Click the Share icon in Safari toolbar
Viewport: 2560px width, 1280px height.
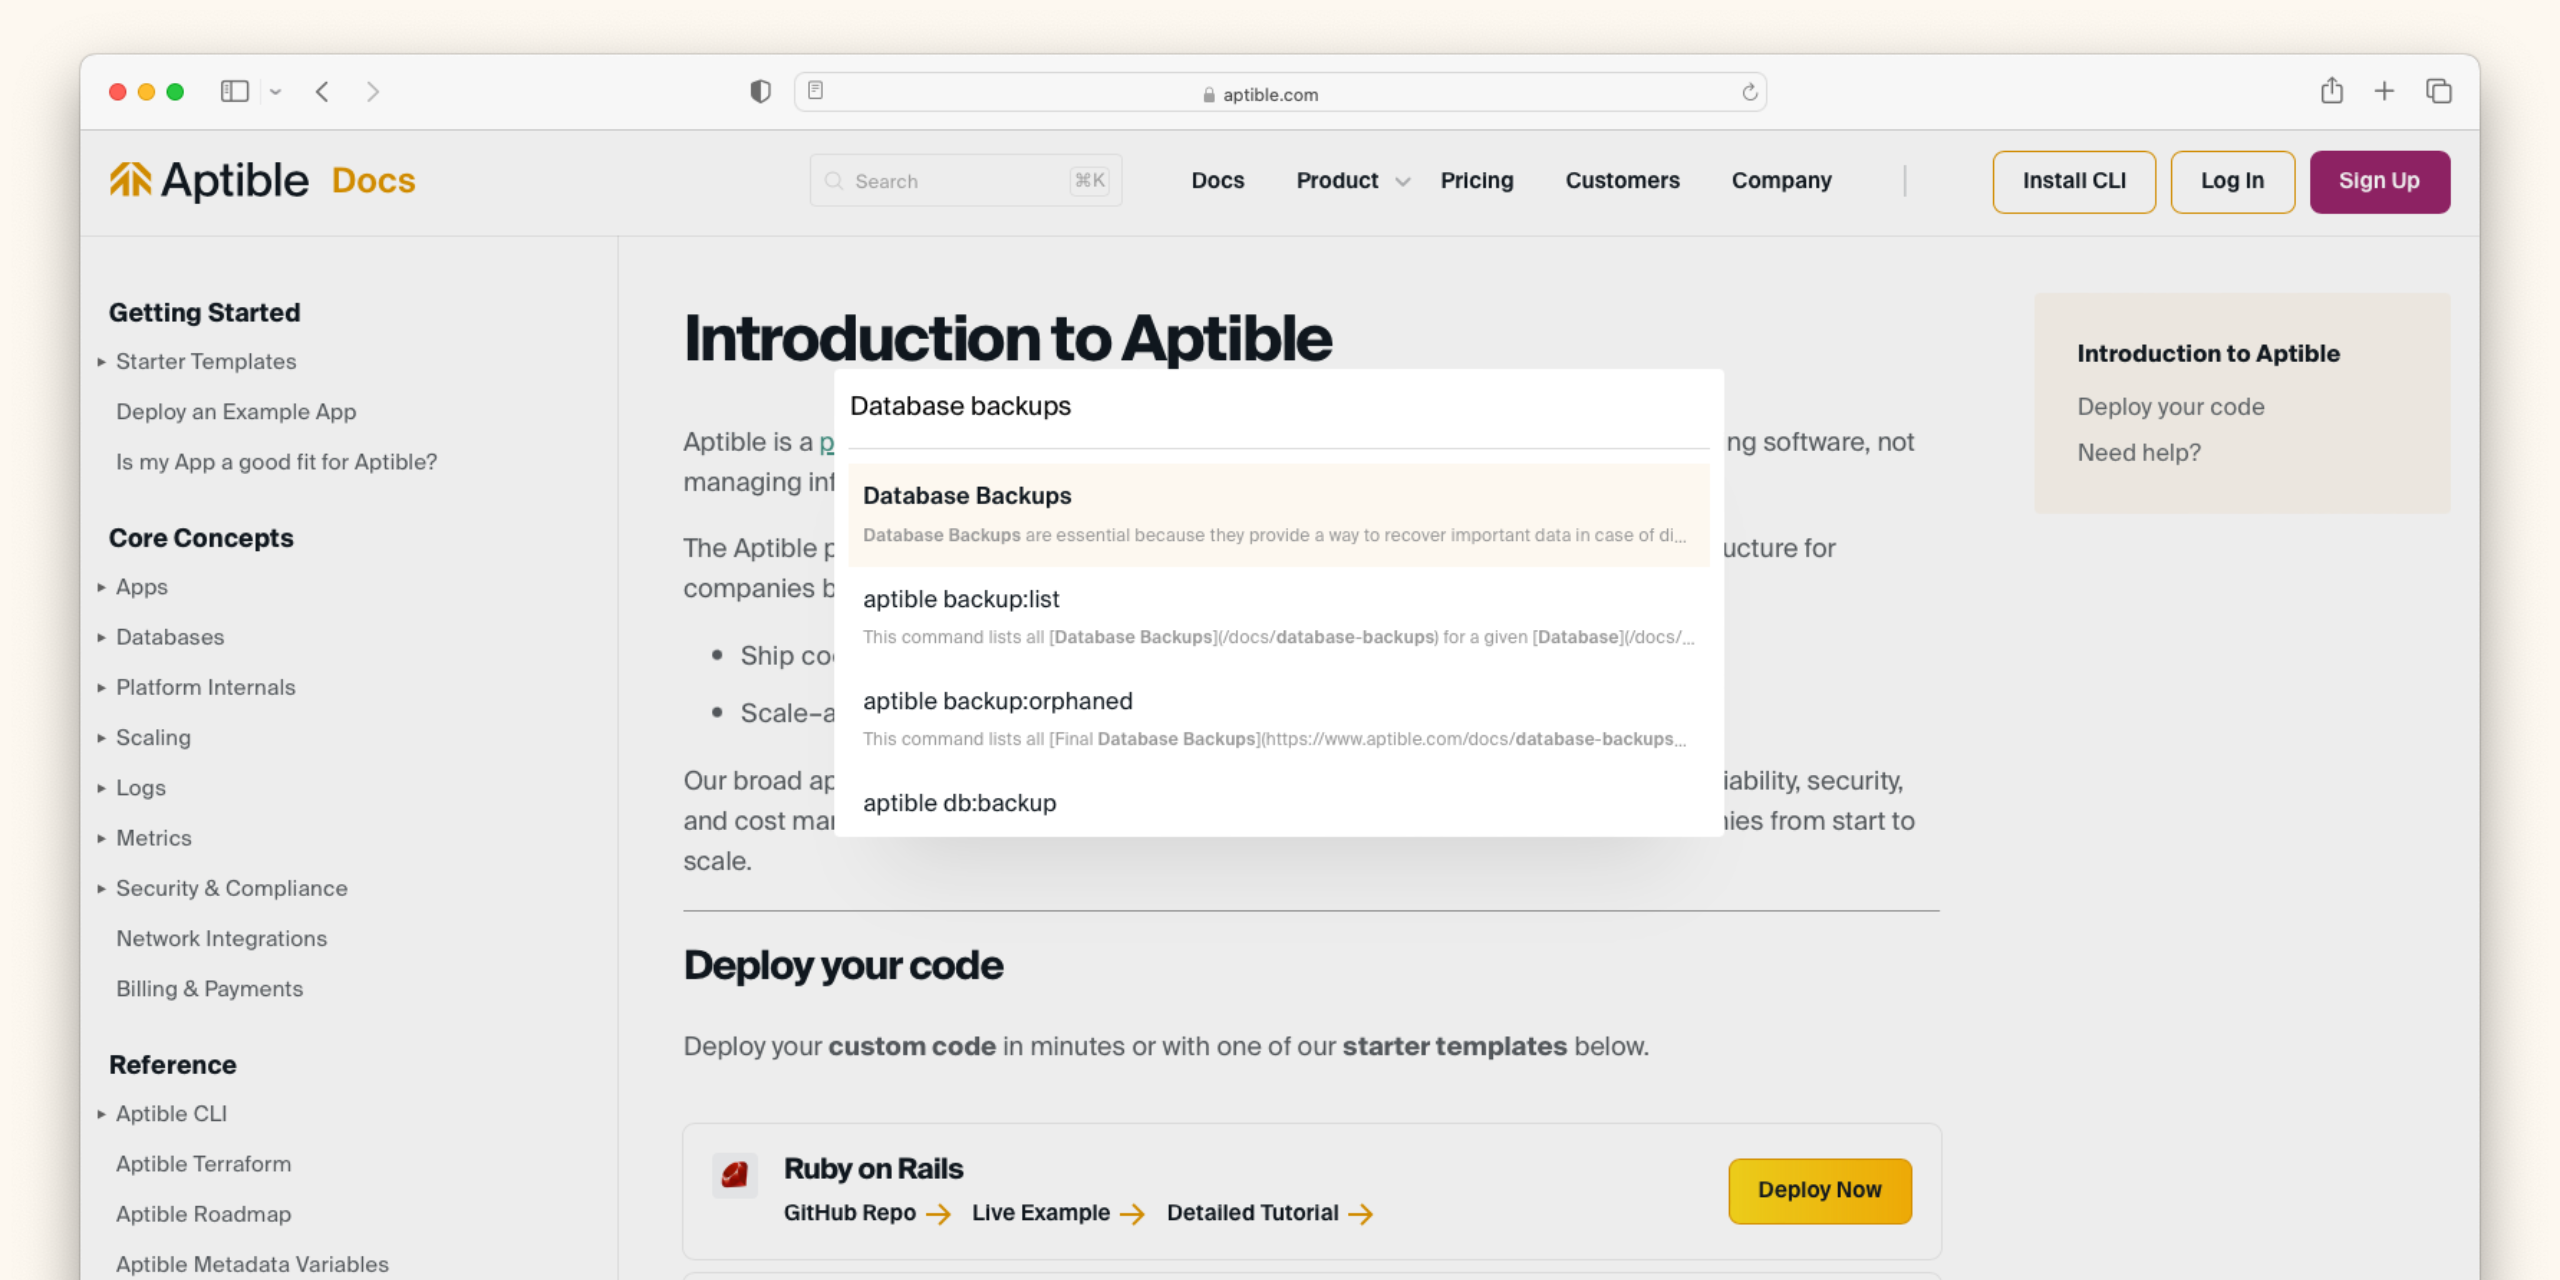tap(2332, 91)
